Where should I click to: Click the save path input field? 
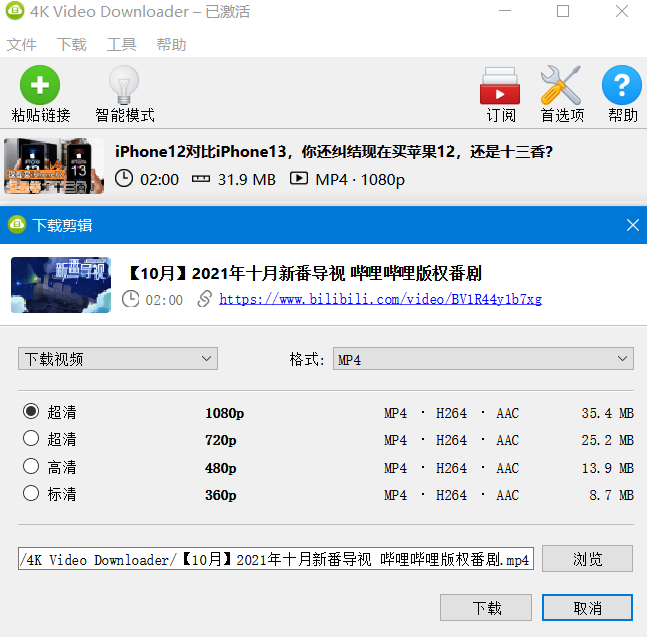pos(276,559)
